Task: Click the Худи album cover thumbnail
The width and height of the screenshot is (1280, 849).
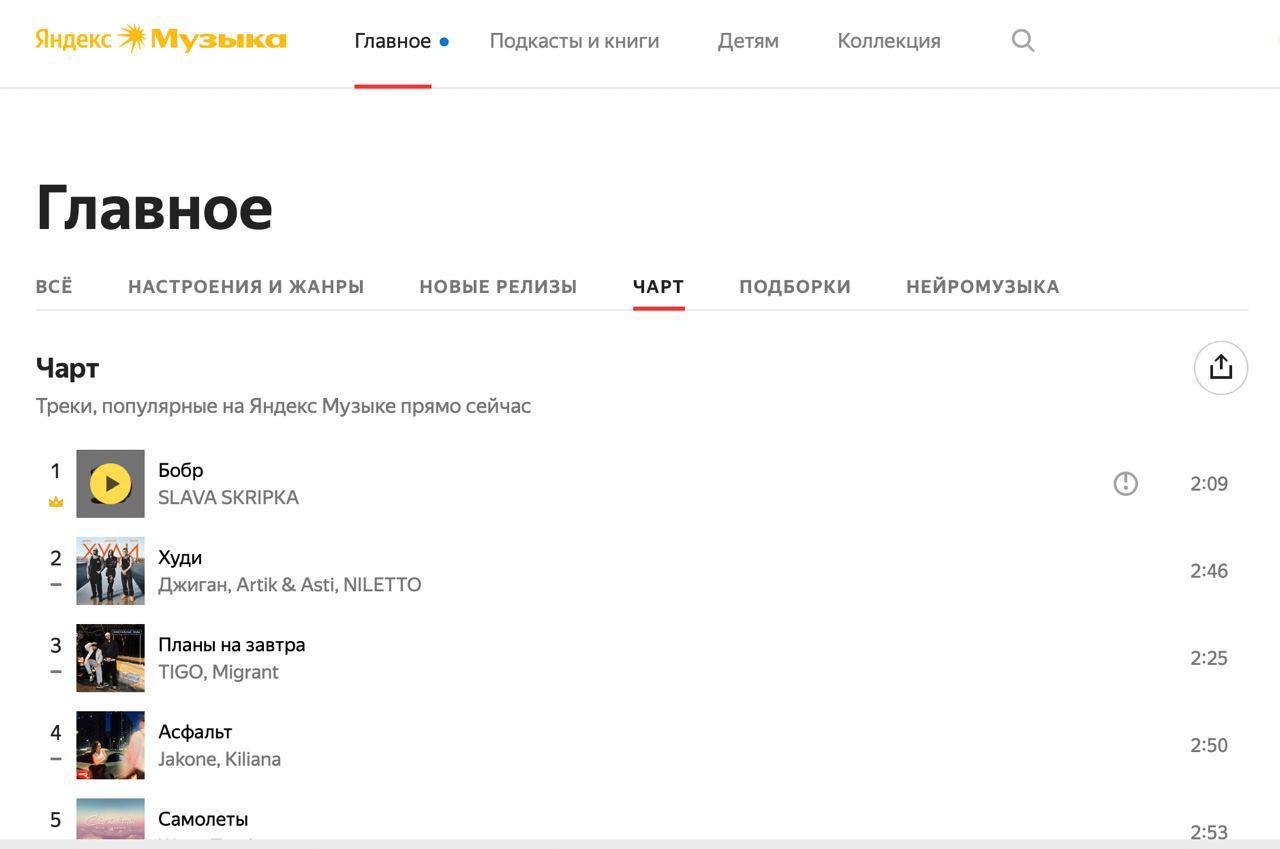Action: point(110,571)
